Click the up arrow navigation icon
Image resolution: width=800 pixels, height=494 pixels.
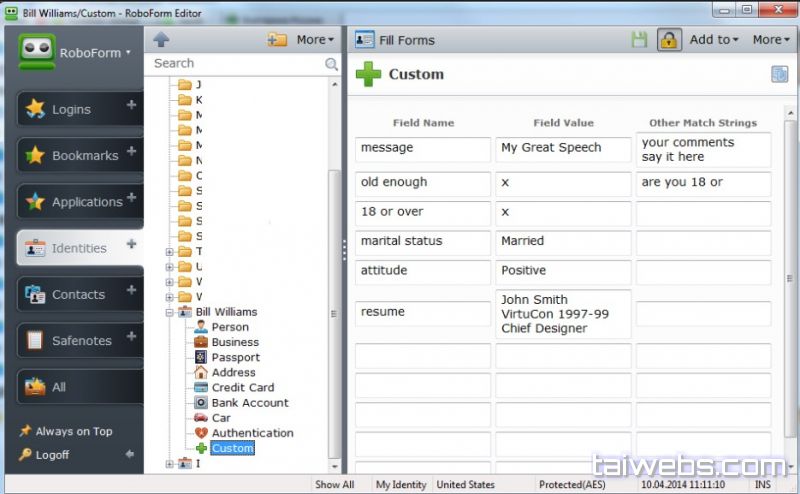coord(161,39)
